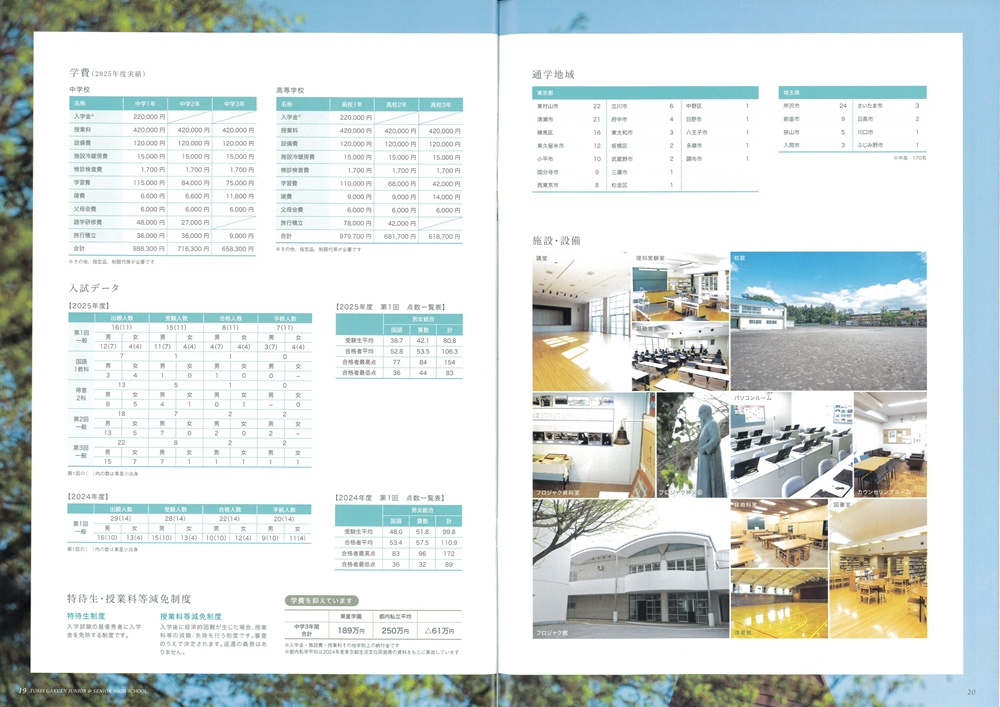This screenshot has width=1000, height=707.
Task: Click the 学費 section heading
Action: pyautogui.click(x=80, y=73)
